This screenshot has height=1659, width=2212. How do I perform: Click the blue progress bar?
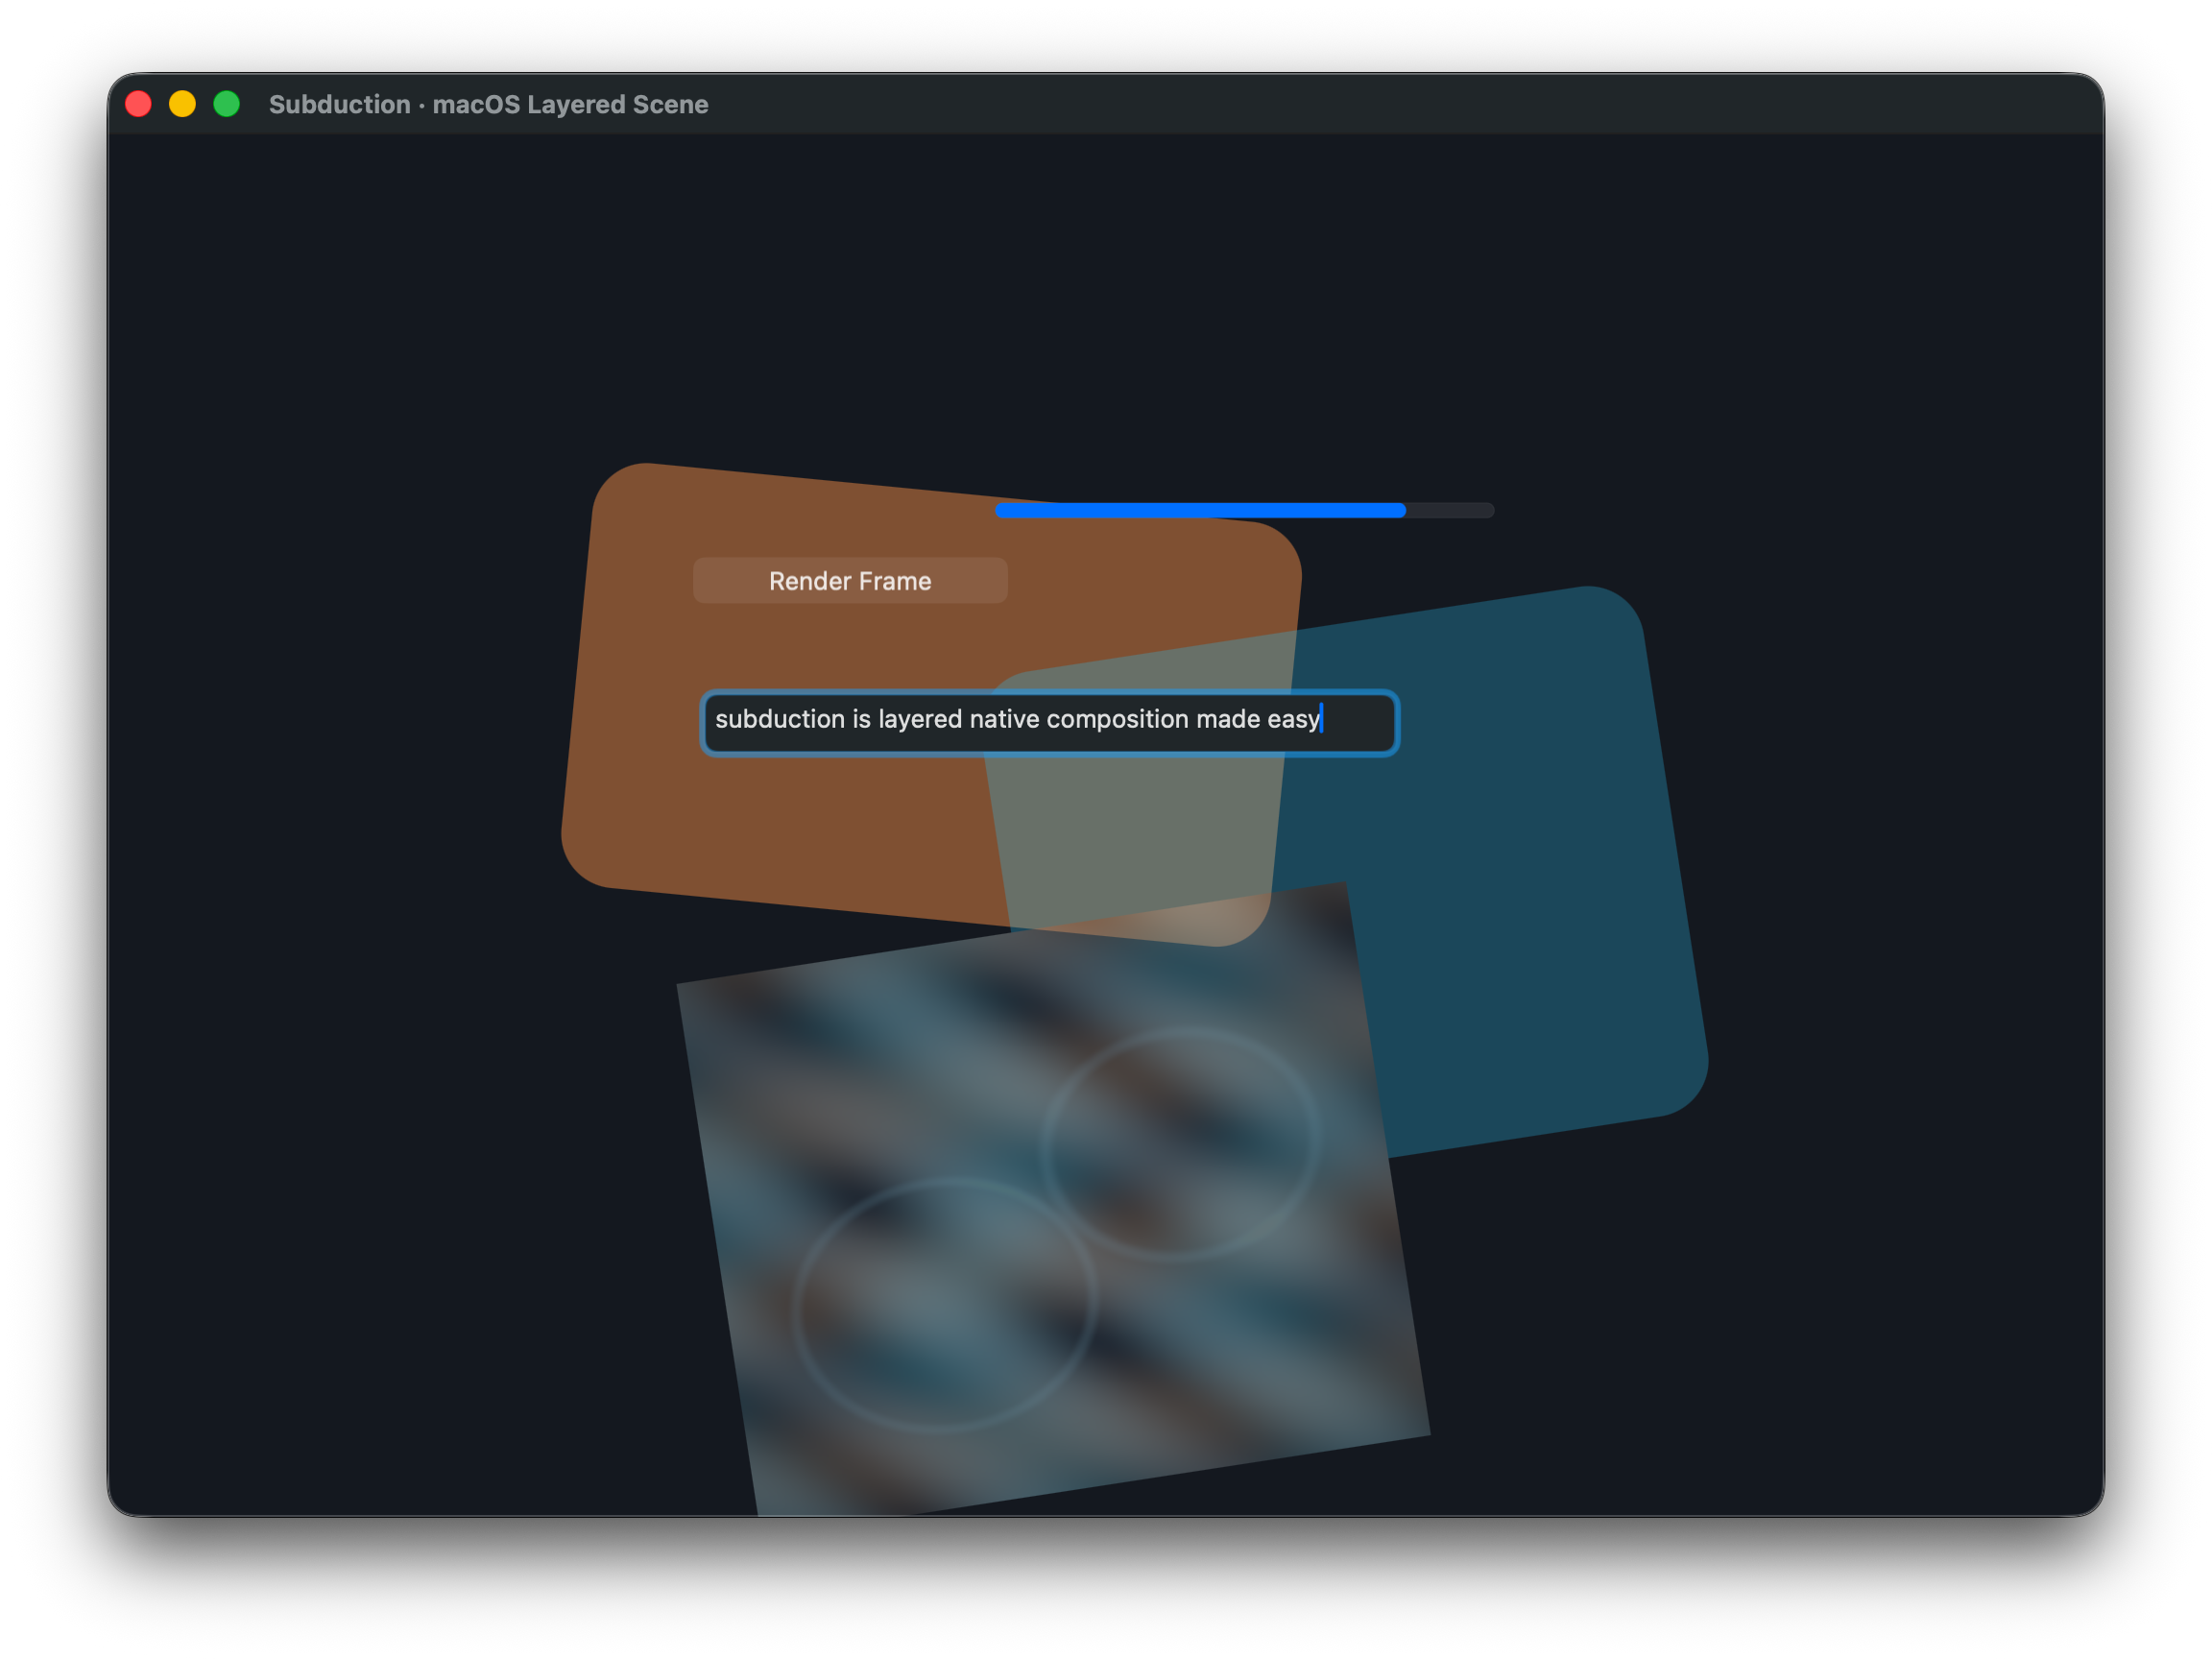pyautogui.click(x=1200, y=510)
